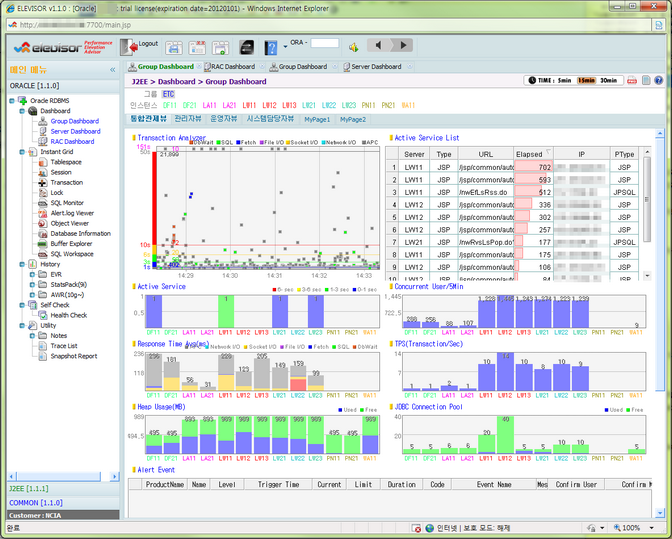The width and height of the screenshot is (672, 539).
Task: Go forward with the right arrow button
Action: click(403, 45)
